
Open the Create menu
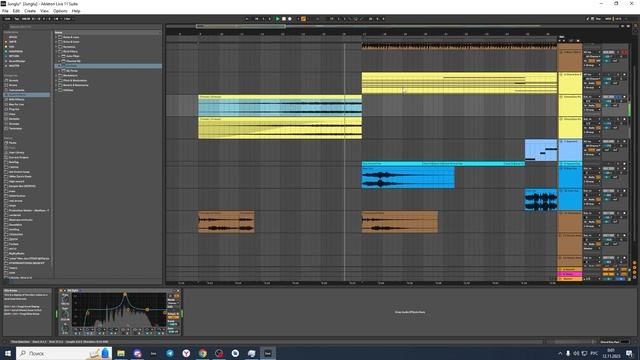point(30,11)
